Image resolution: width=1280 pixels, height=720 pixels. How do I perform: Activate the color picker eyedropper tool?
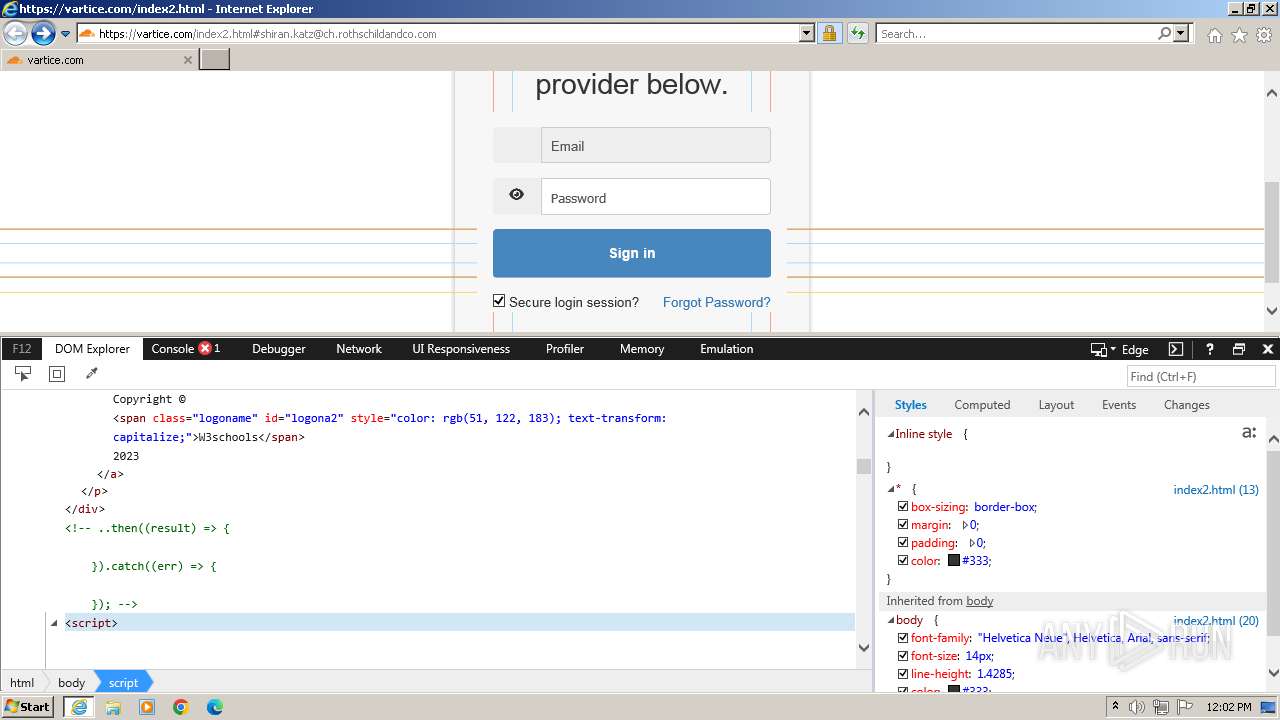(91, 374)
